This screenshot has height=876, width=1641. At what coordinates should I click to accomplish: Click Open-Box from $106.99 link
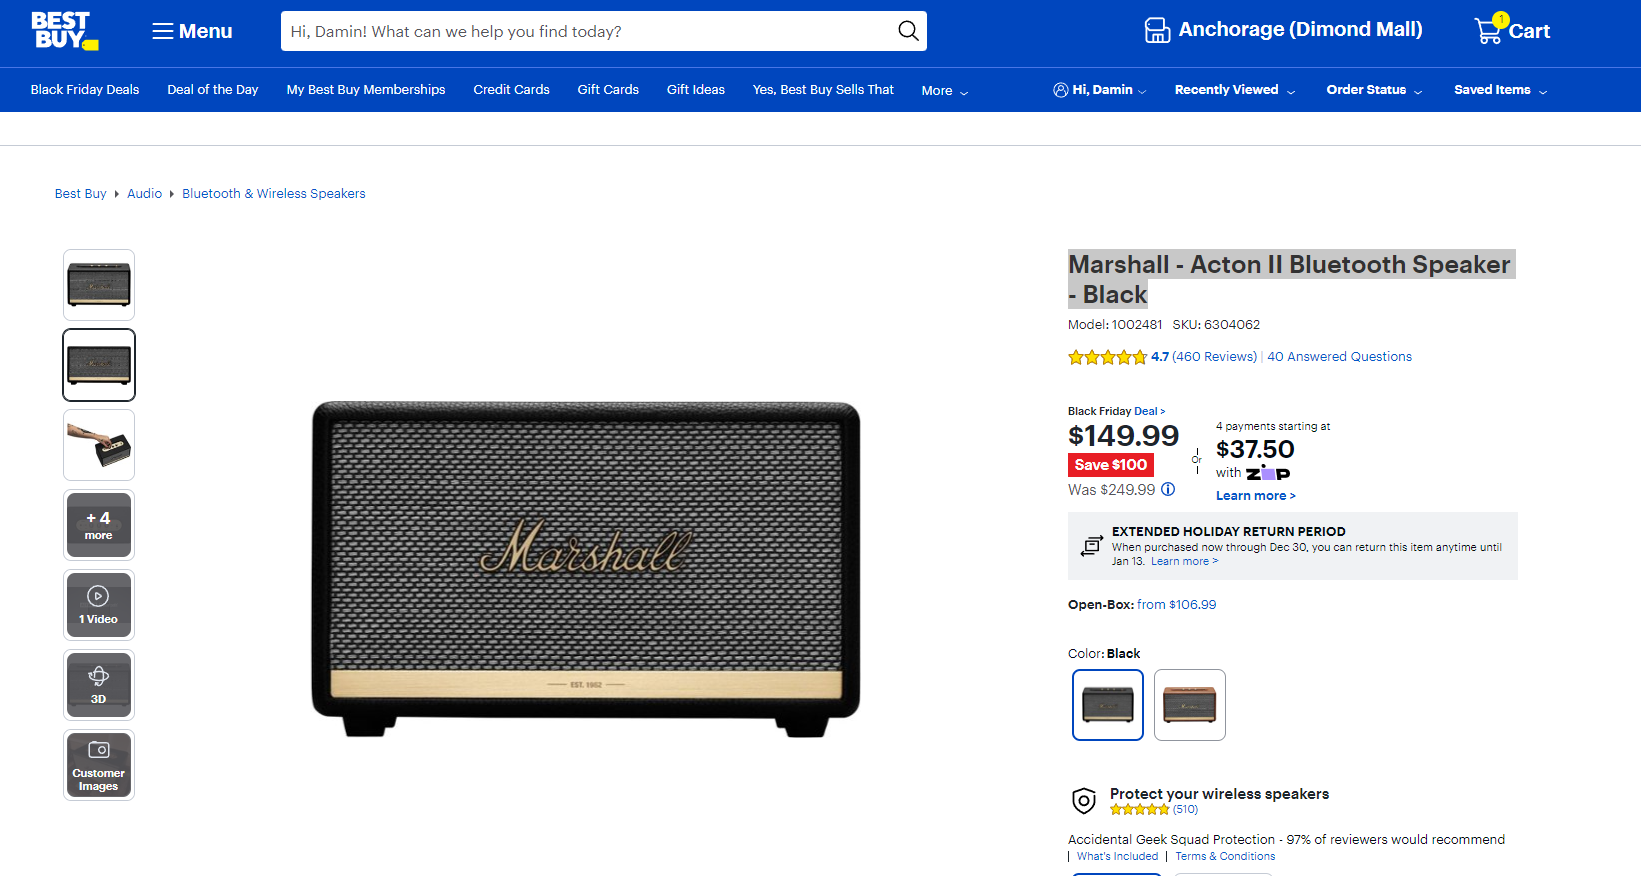(1176, 605)
